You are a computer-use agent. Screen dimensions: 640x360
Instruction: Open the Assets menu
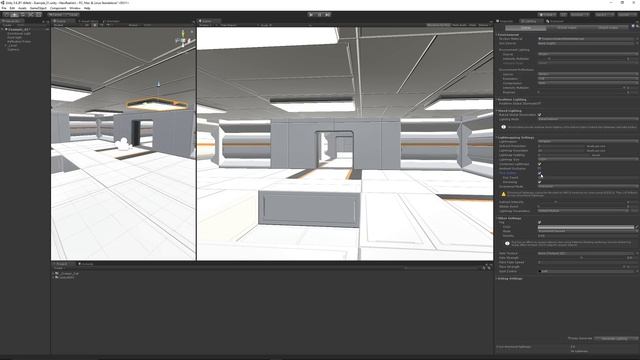22,8
